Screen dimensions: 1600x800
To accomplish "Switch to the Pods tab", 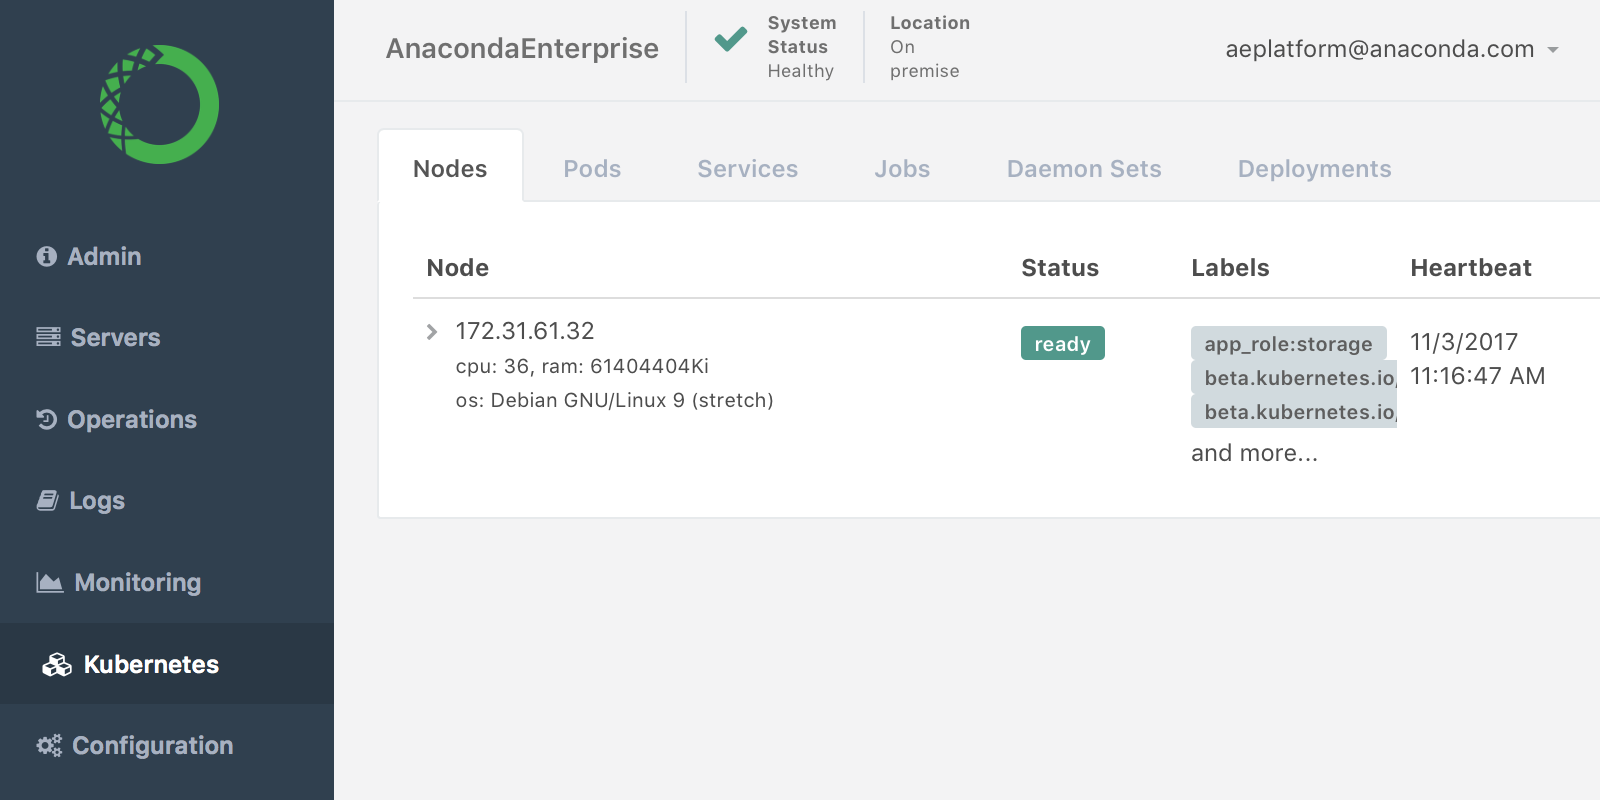I will 592,169.
